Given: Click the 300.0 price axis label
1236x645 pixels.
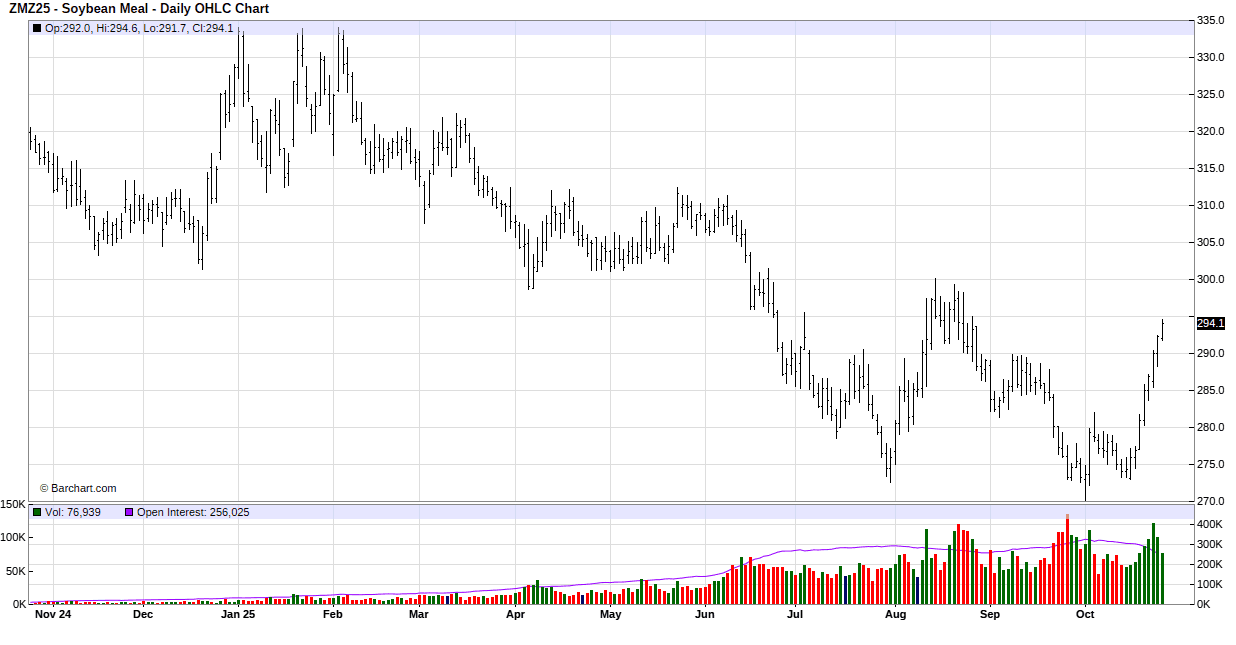Looking at the screenshot, I should tap(1211, 279).
